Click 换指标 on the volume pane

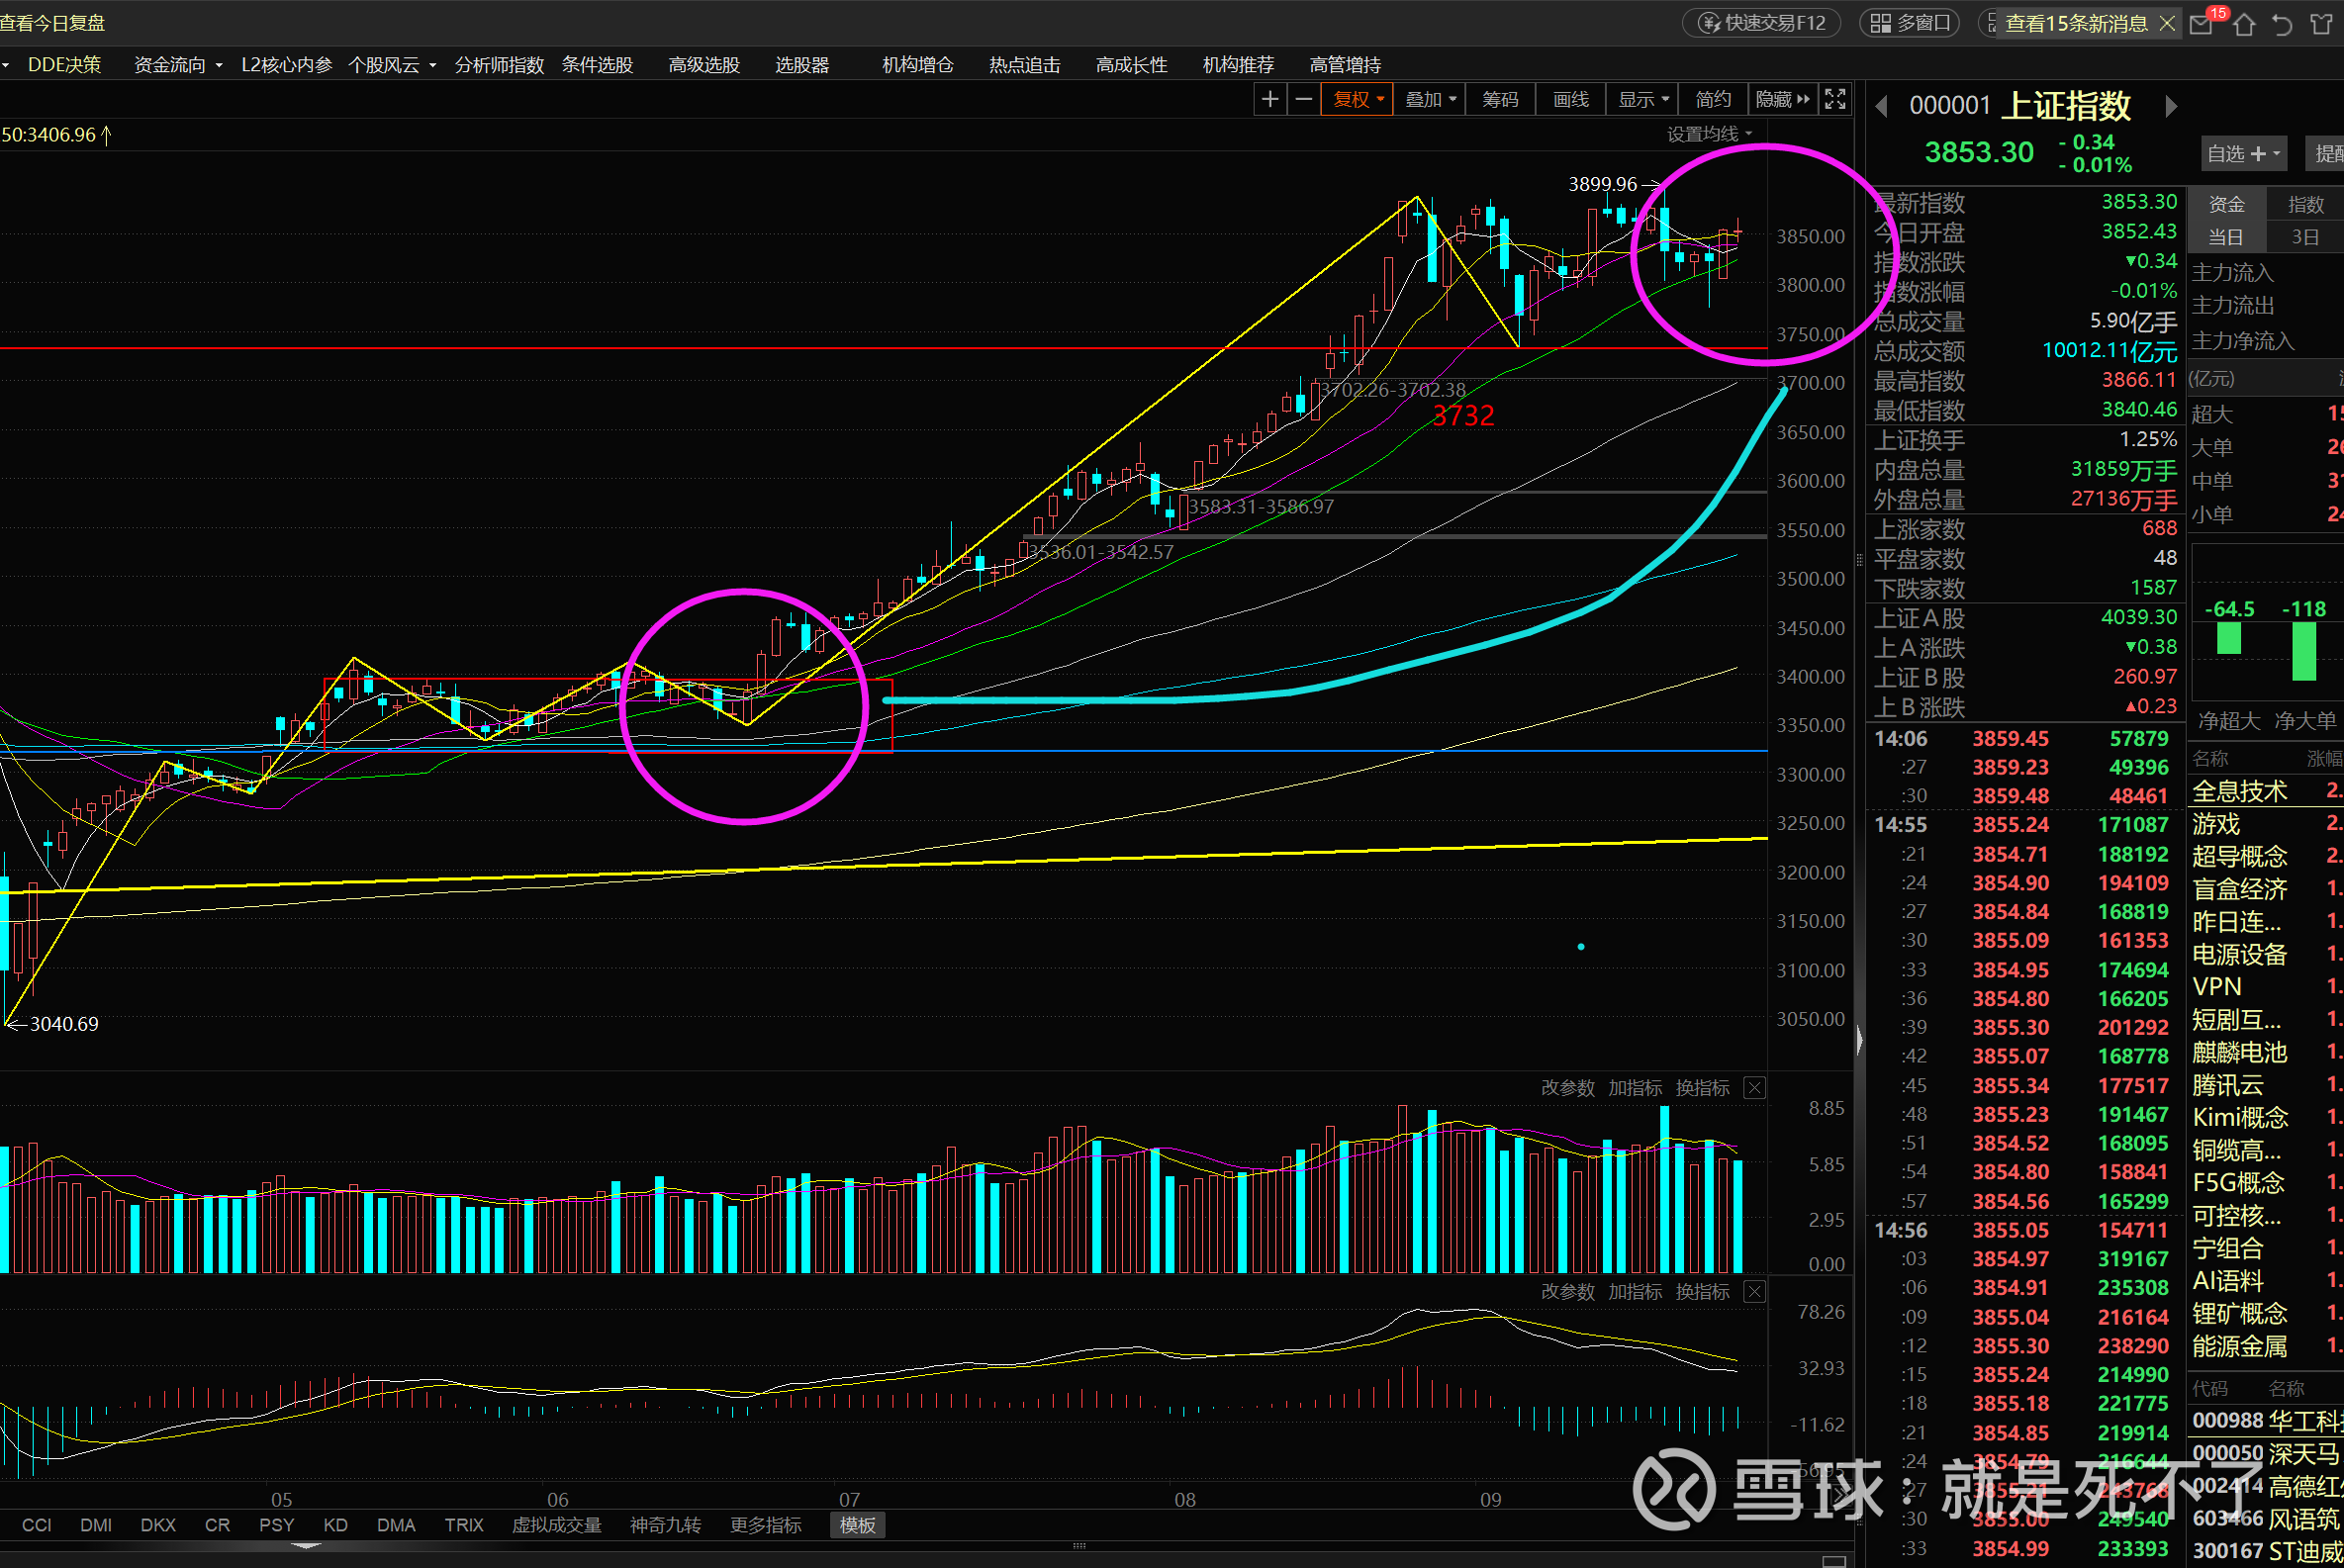tap(1702, 1088)
